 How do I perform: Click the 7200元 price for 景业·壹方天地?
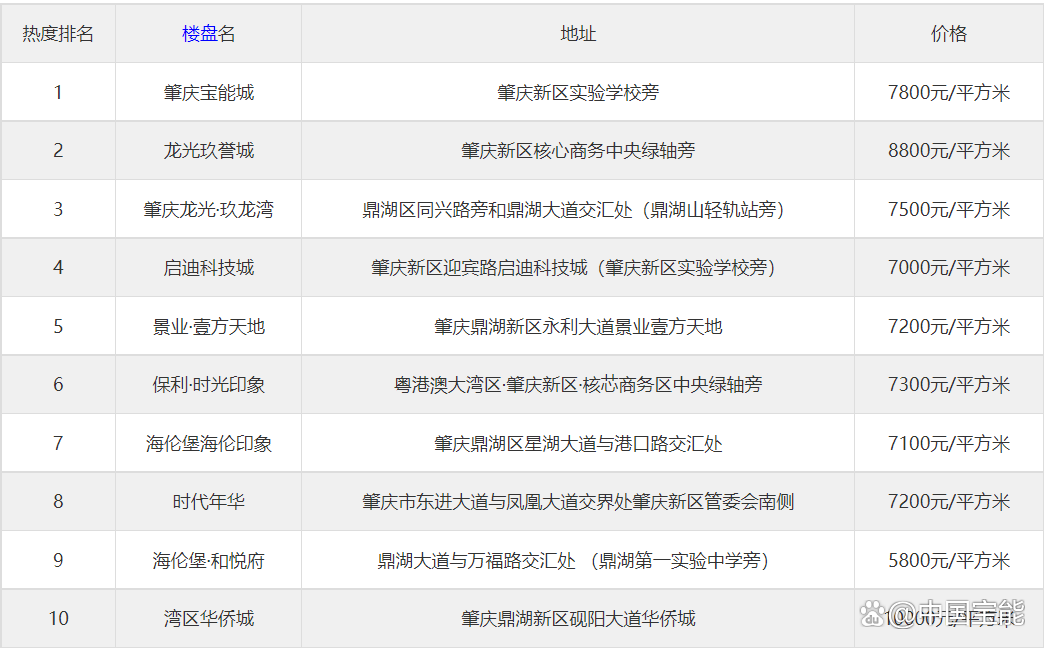click(949, 326)
